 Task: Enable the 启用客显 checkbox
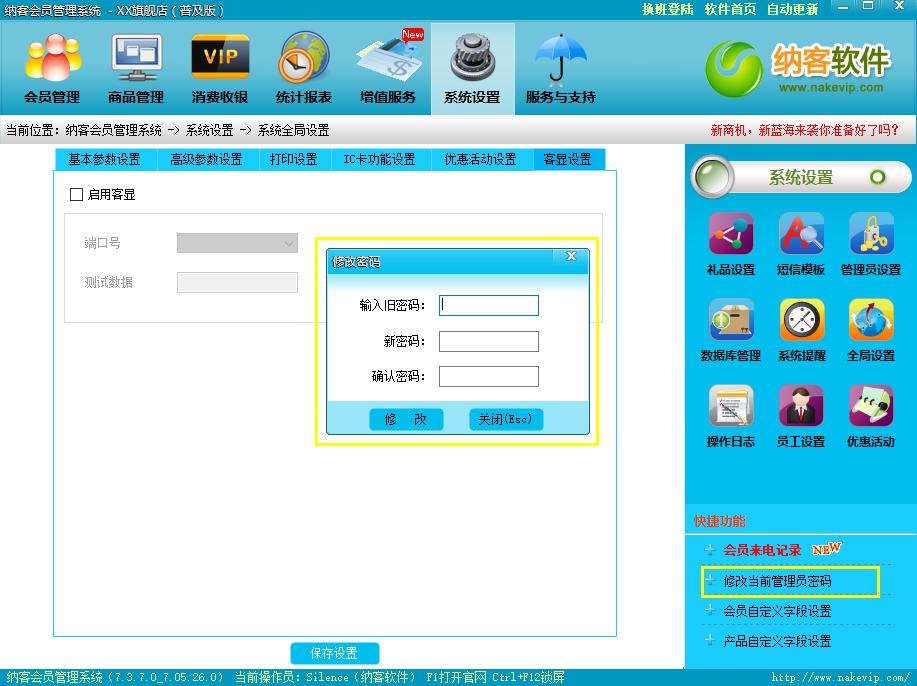(77, 195)
